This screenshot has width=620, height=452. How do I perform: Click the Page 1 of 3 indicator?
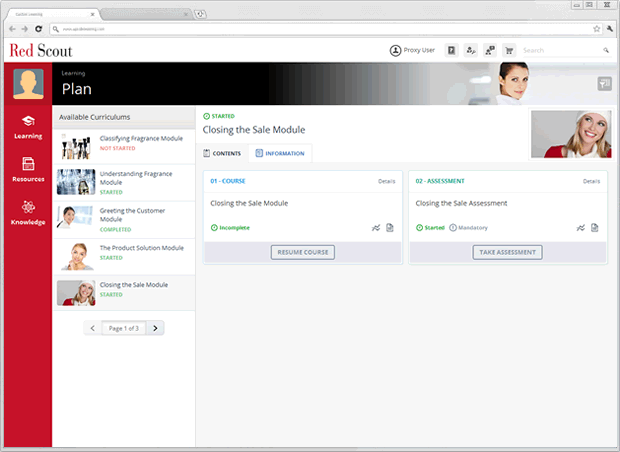[x=124, y=328]
